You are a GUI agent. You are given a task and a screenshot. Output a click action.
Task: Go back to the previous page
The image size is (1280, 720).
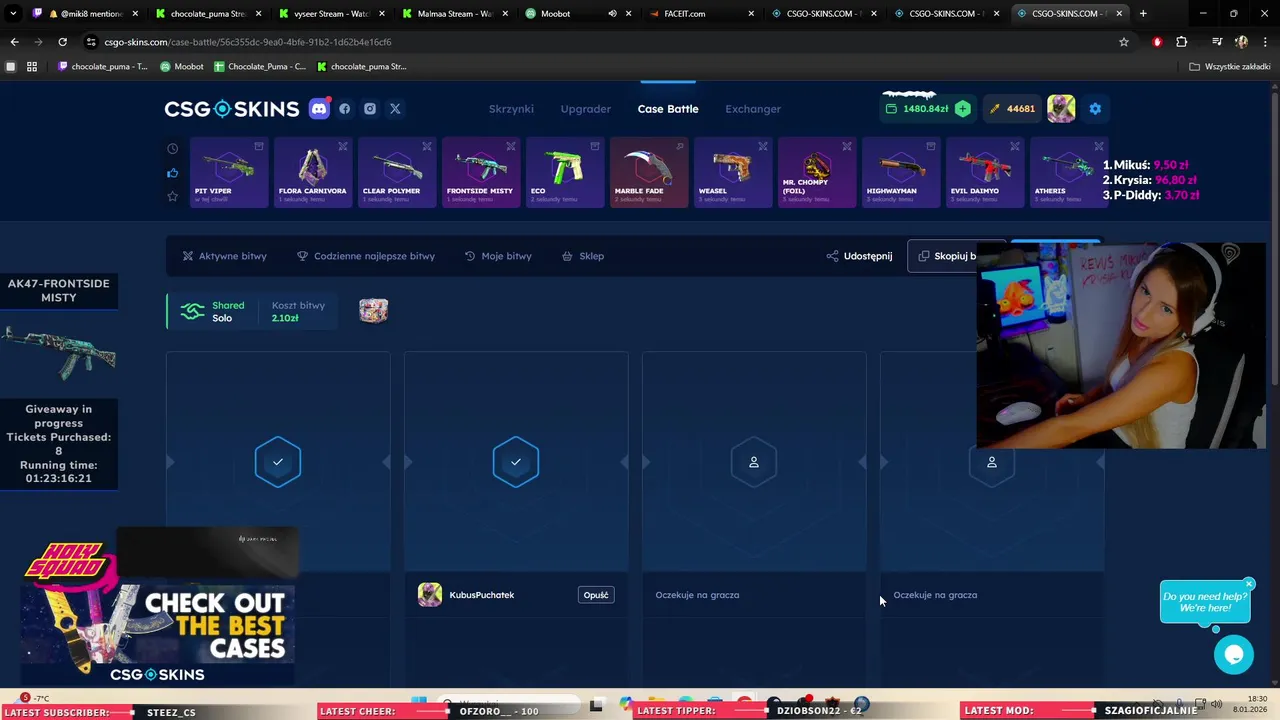point(14,42)
